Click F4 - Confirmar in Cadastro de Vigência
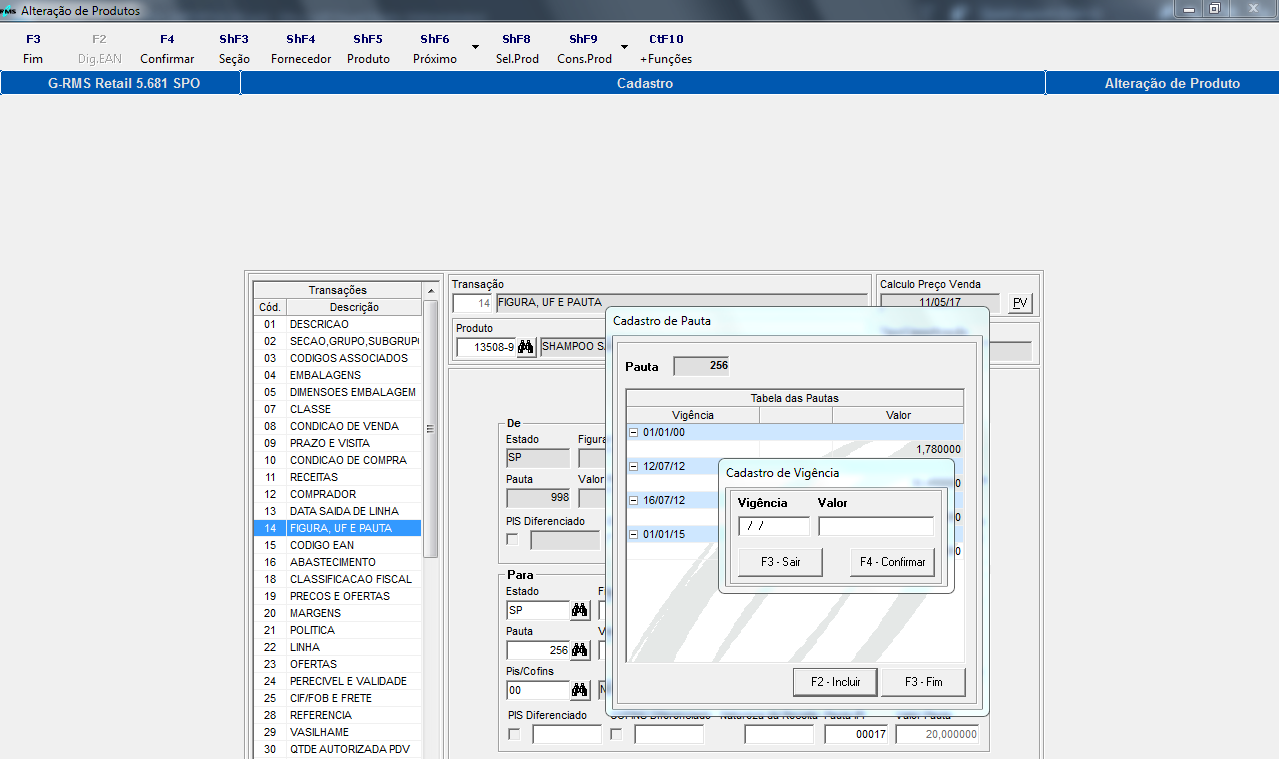Viewport: 1279px width, 759px height. (x=892, y=562)
